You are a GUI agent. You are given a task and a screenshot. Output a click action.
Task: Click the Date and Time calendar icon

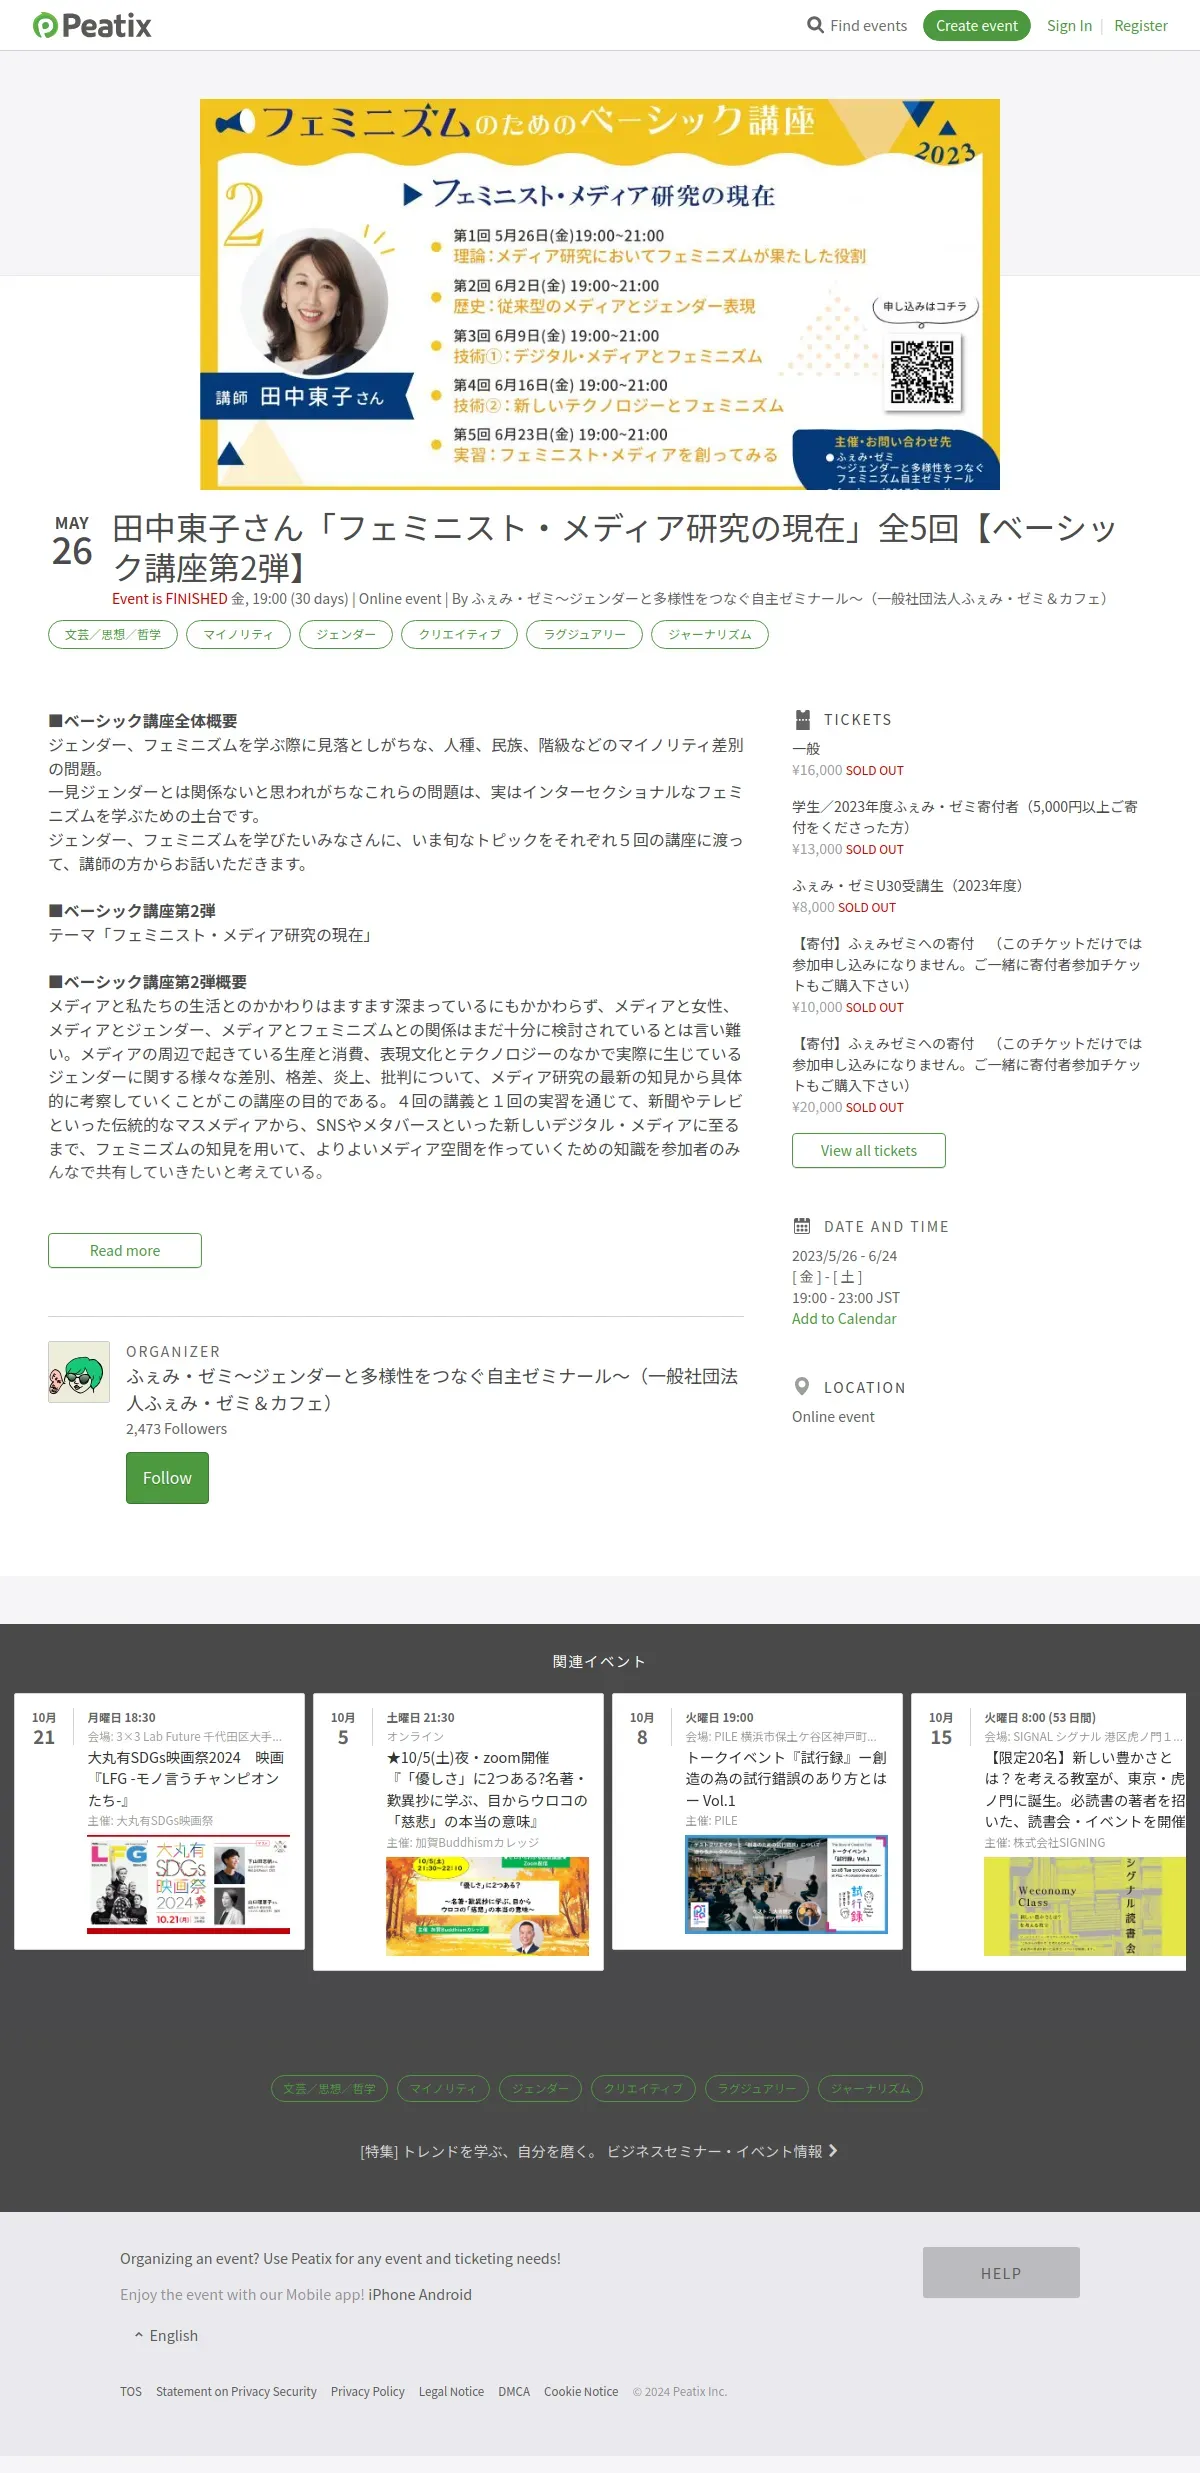coord(802,1226)
